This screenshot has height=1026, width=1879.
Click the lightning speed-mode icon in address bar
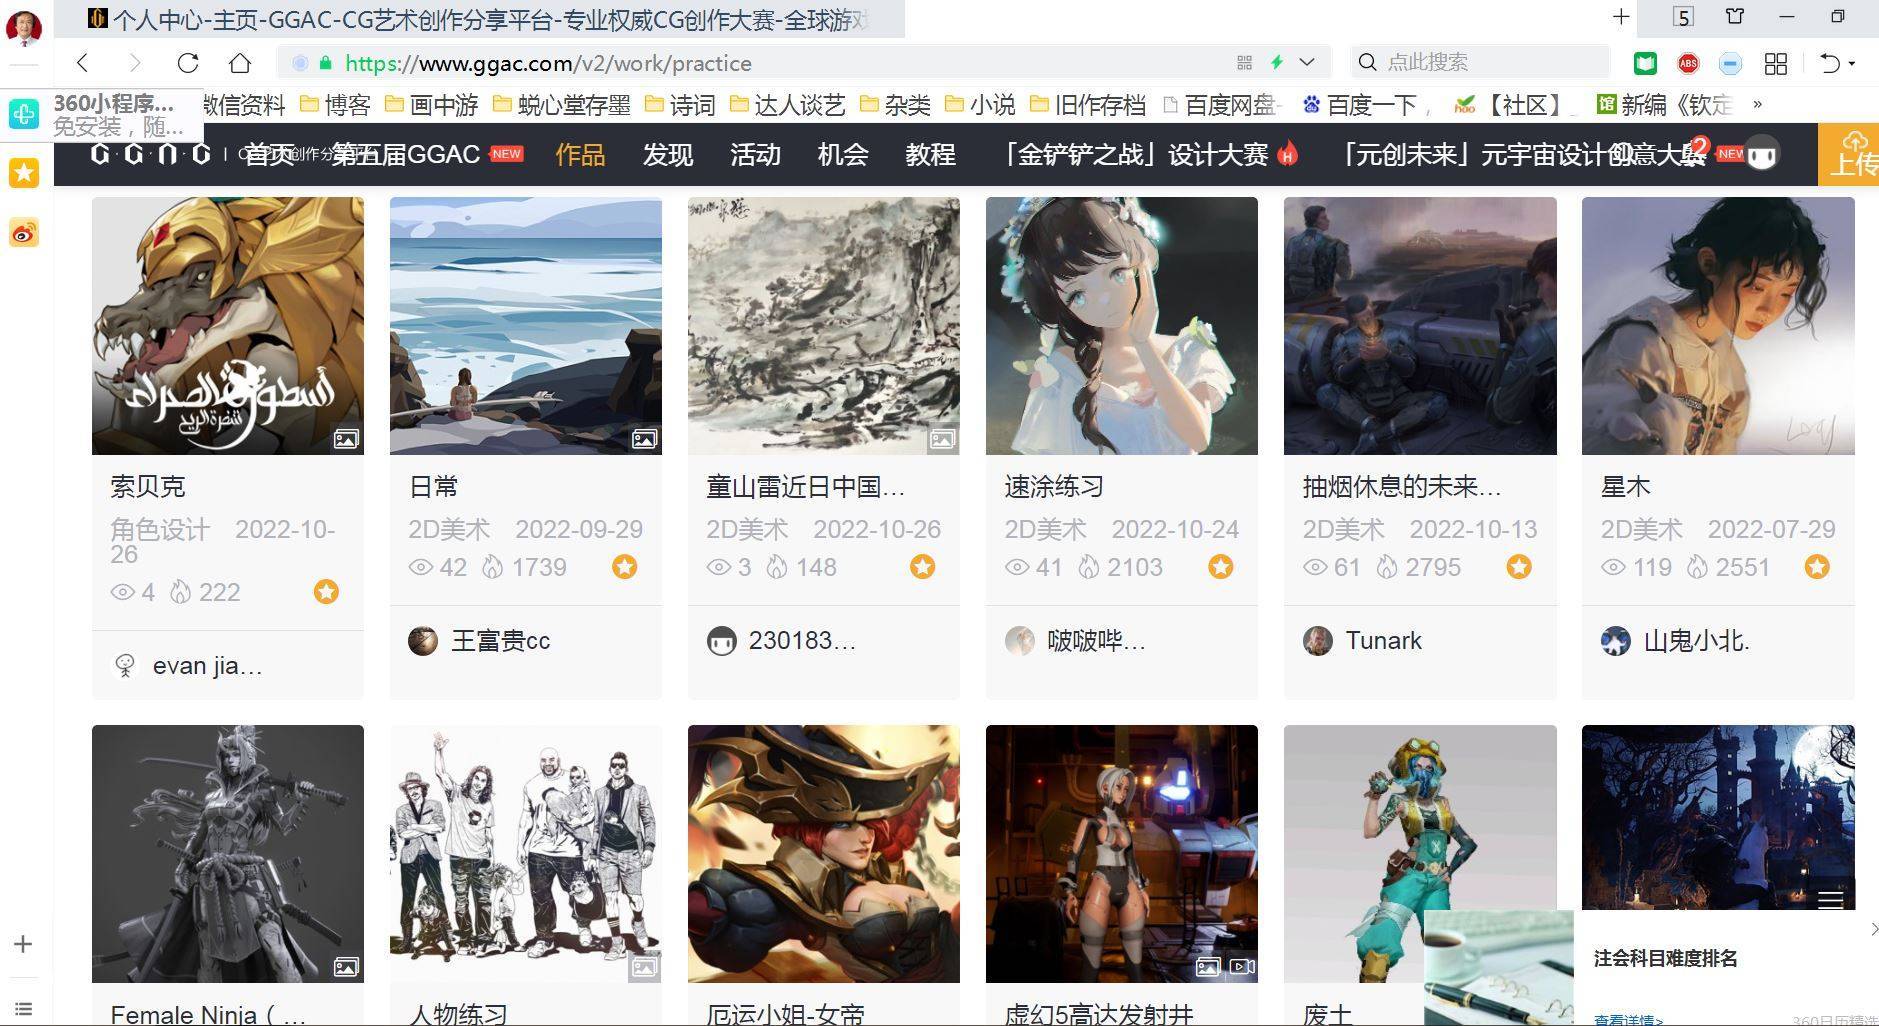1277,63
